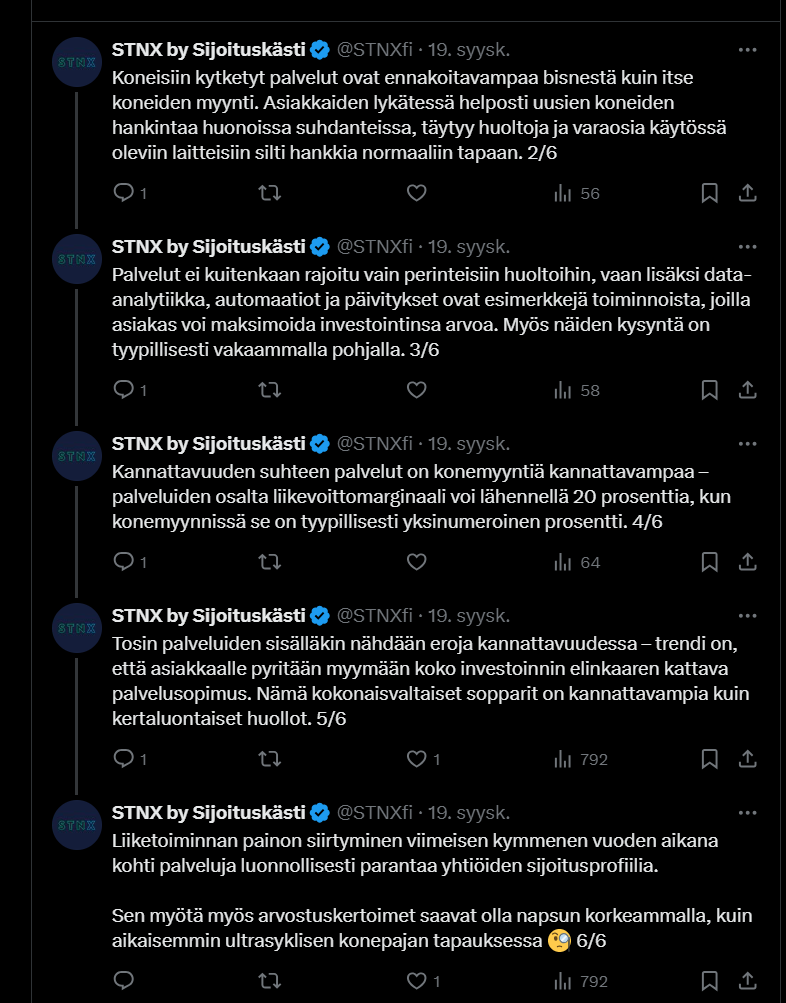Share the 3/6 tweet

(747, 390)
